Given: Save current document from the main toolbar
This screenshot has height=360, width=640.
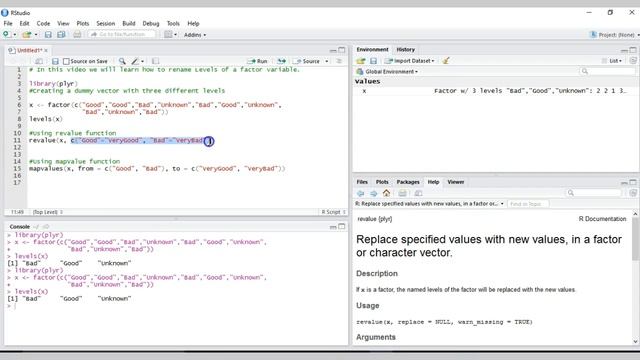Looking at the screenshot, I should point(48,35).
